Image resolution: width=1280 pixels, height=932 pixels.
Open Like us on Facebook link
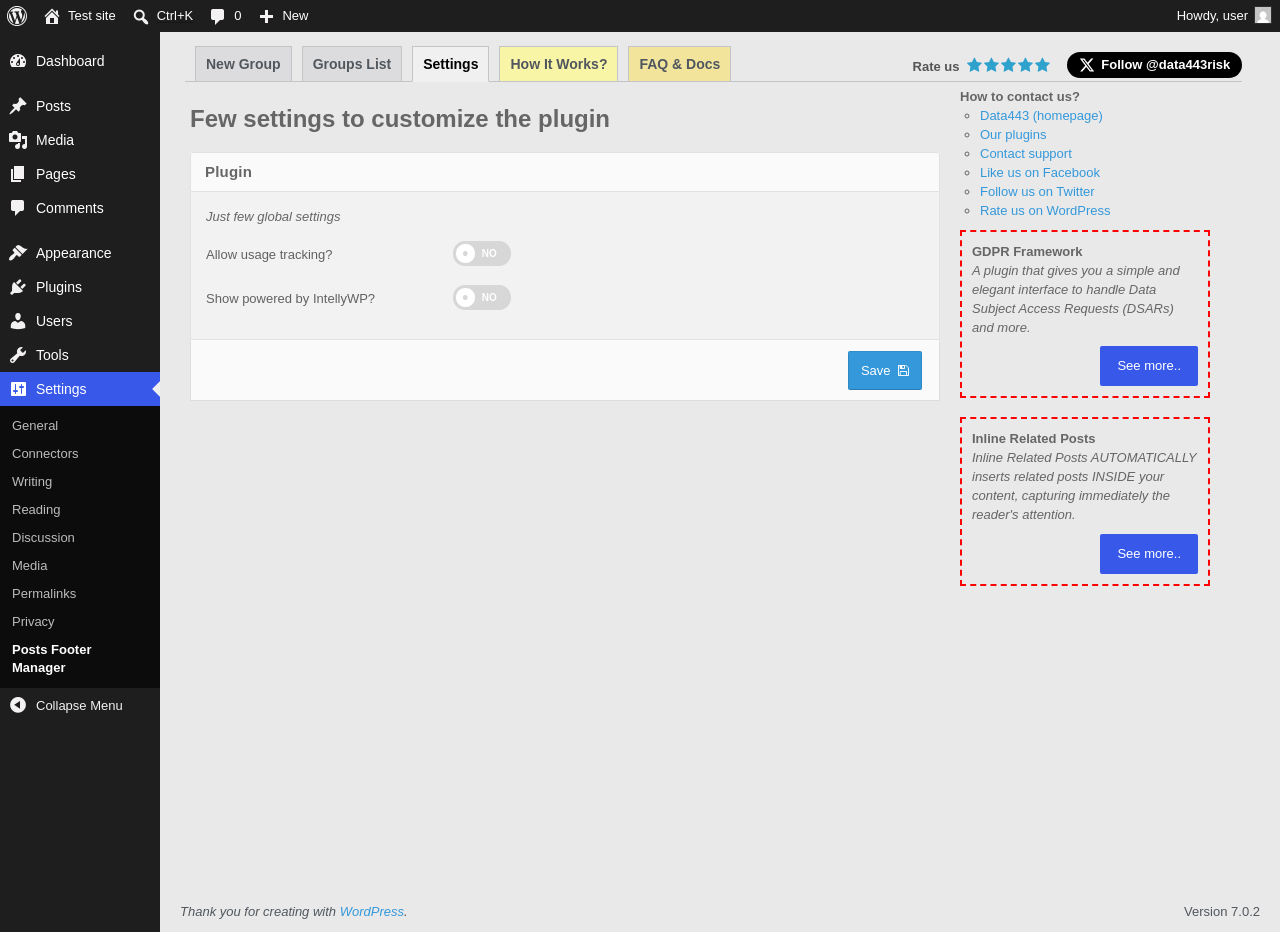click(x=1040, y=173)
